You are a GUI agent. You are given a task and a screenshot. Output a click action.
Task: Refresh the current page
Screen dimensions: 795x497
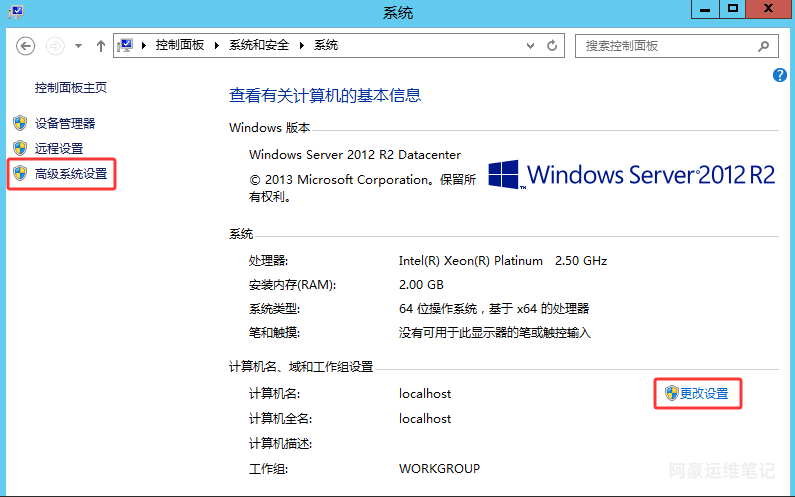tap(552, 46)
